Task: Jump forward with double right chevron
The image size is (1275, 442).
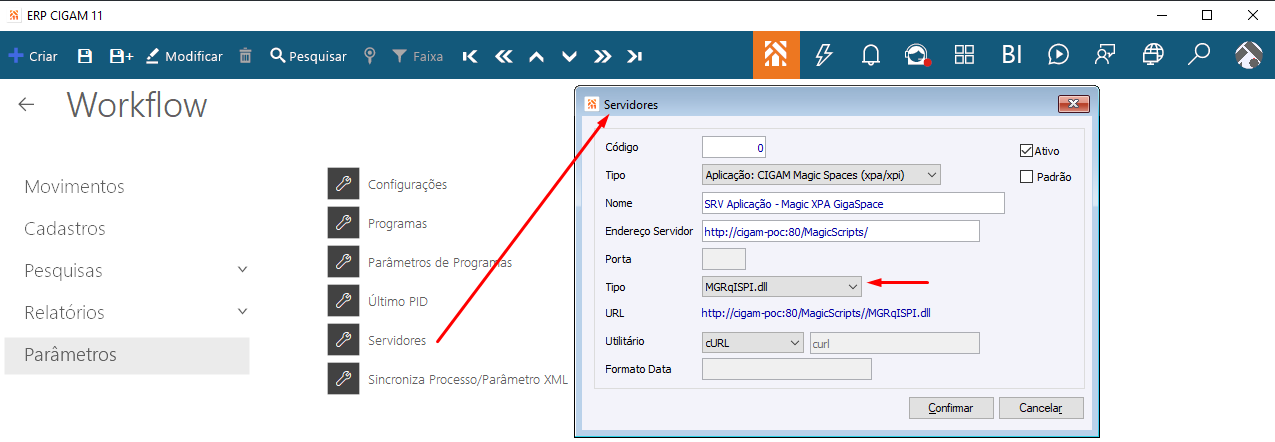Action: [x=602, y=56]
